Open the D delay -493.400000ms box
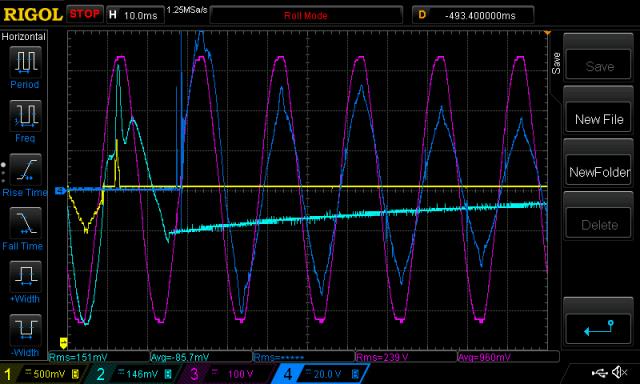Viewport: 640px width, 384px height. click(473, 15)
